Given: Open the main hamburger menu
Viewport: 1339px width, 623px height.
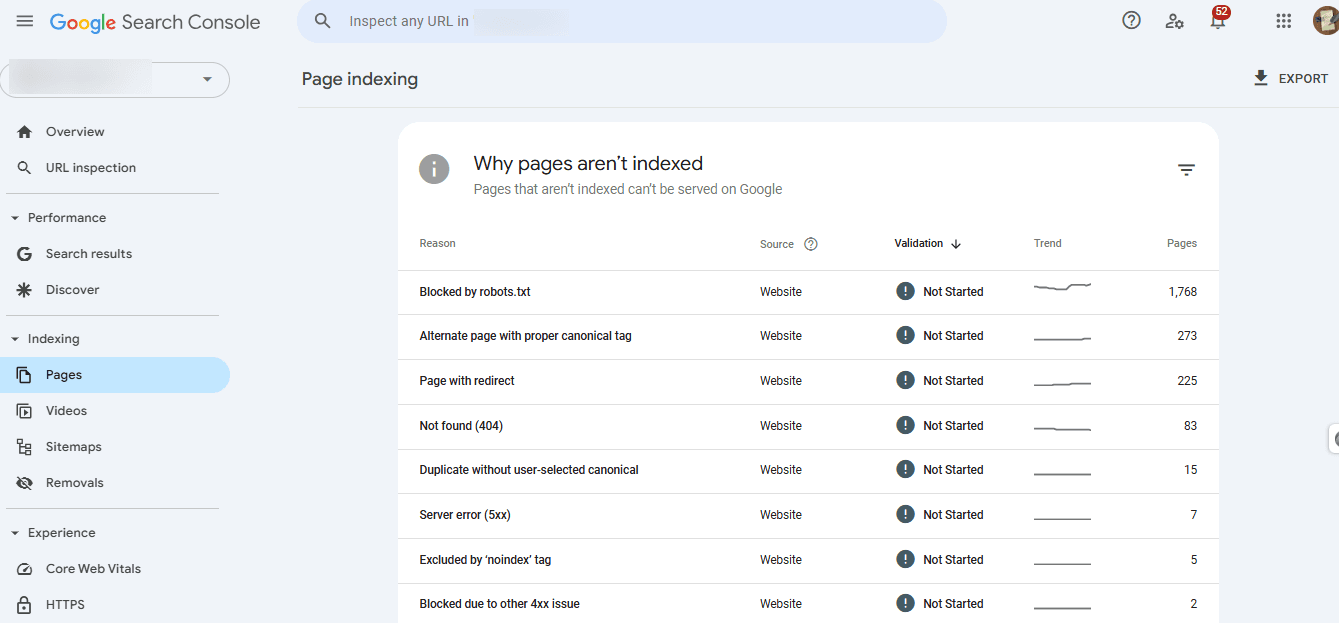Looking at the screenshot, I should pos(24,20).
